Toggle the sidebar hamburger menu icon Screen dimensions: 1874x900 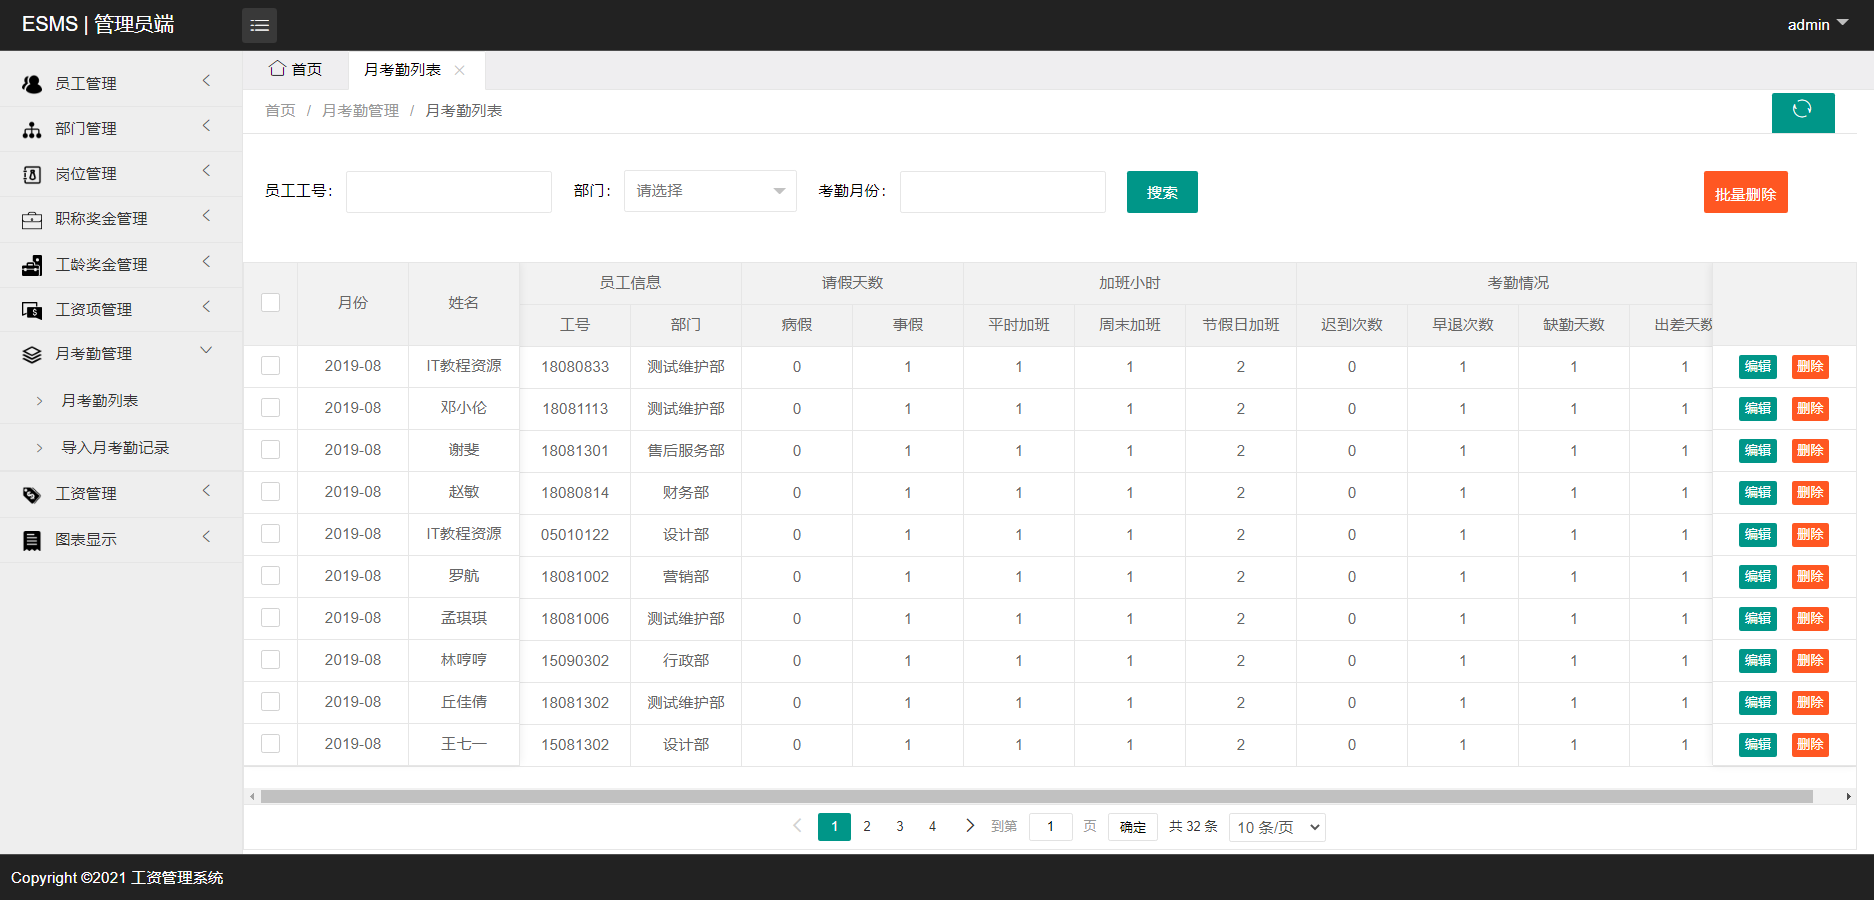[x=259, y=25]
